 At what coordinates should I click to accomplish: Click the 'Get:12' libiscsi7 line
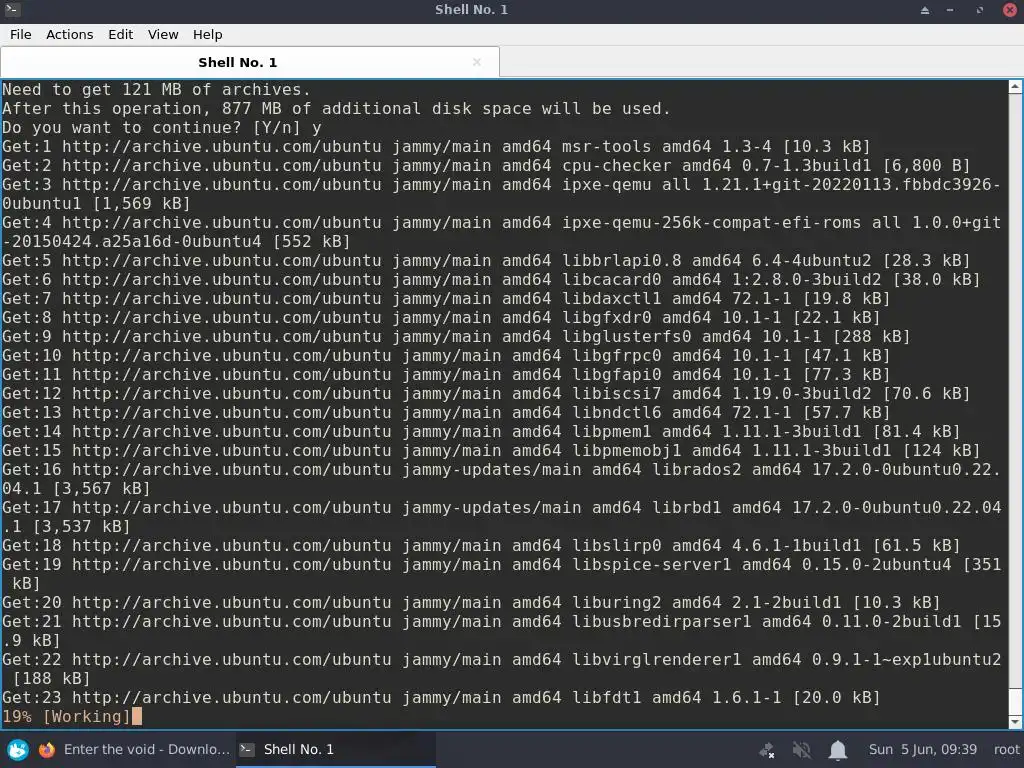click(x=486, y=393)
